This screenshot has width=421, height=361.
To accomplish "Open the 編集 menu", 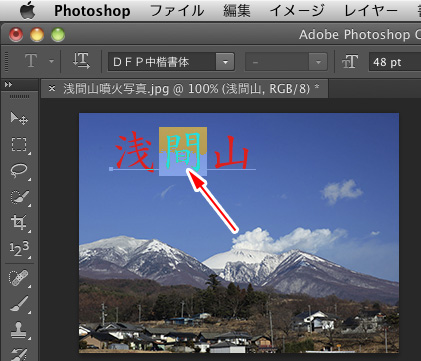I will pos(237,11).
